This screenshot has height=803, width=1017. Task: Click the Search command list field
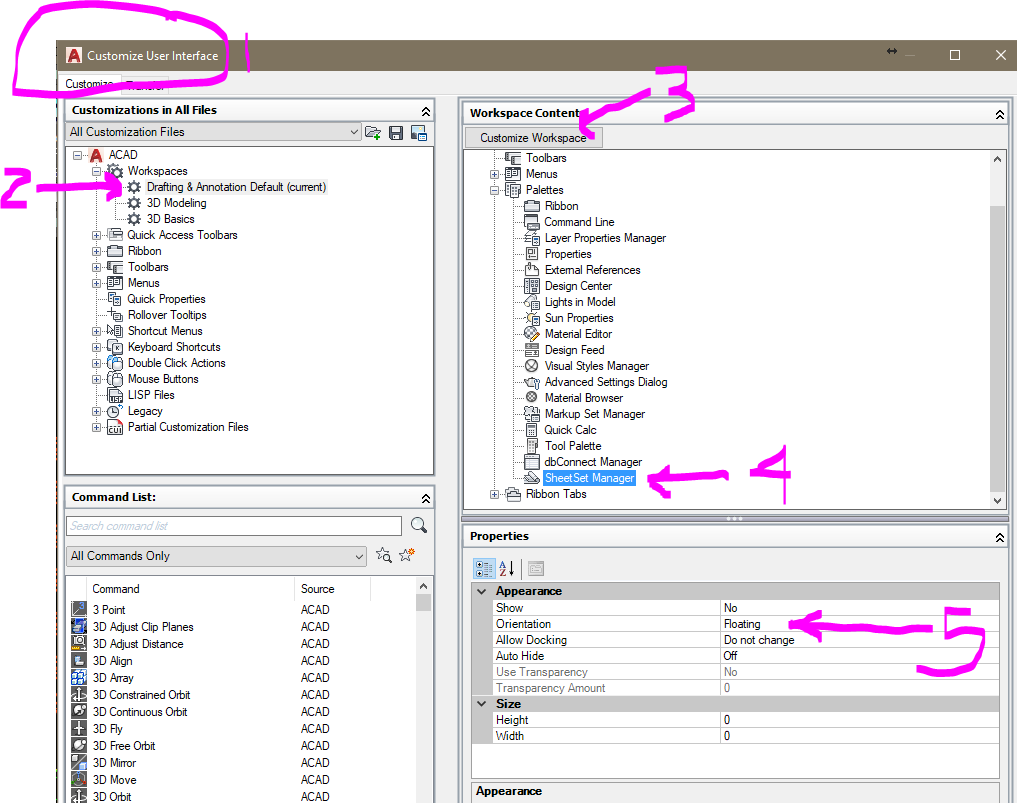coord(234,525)
